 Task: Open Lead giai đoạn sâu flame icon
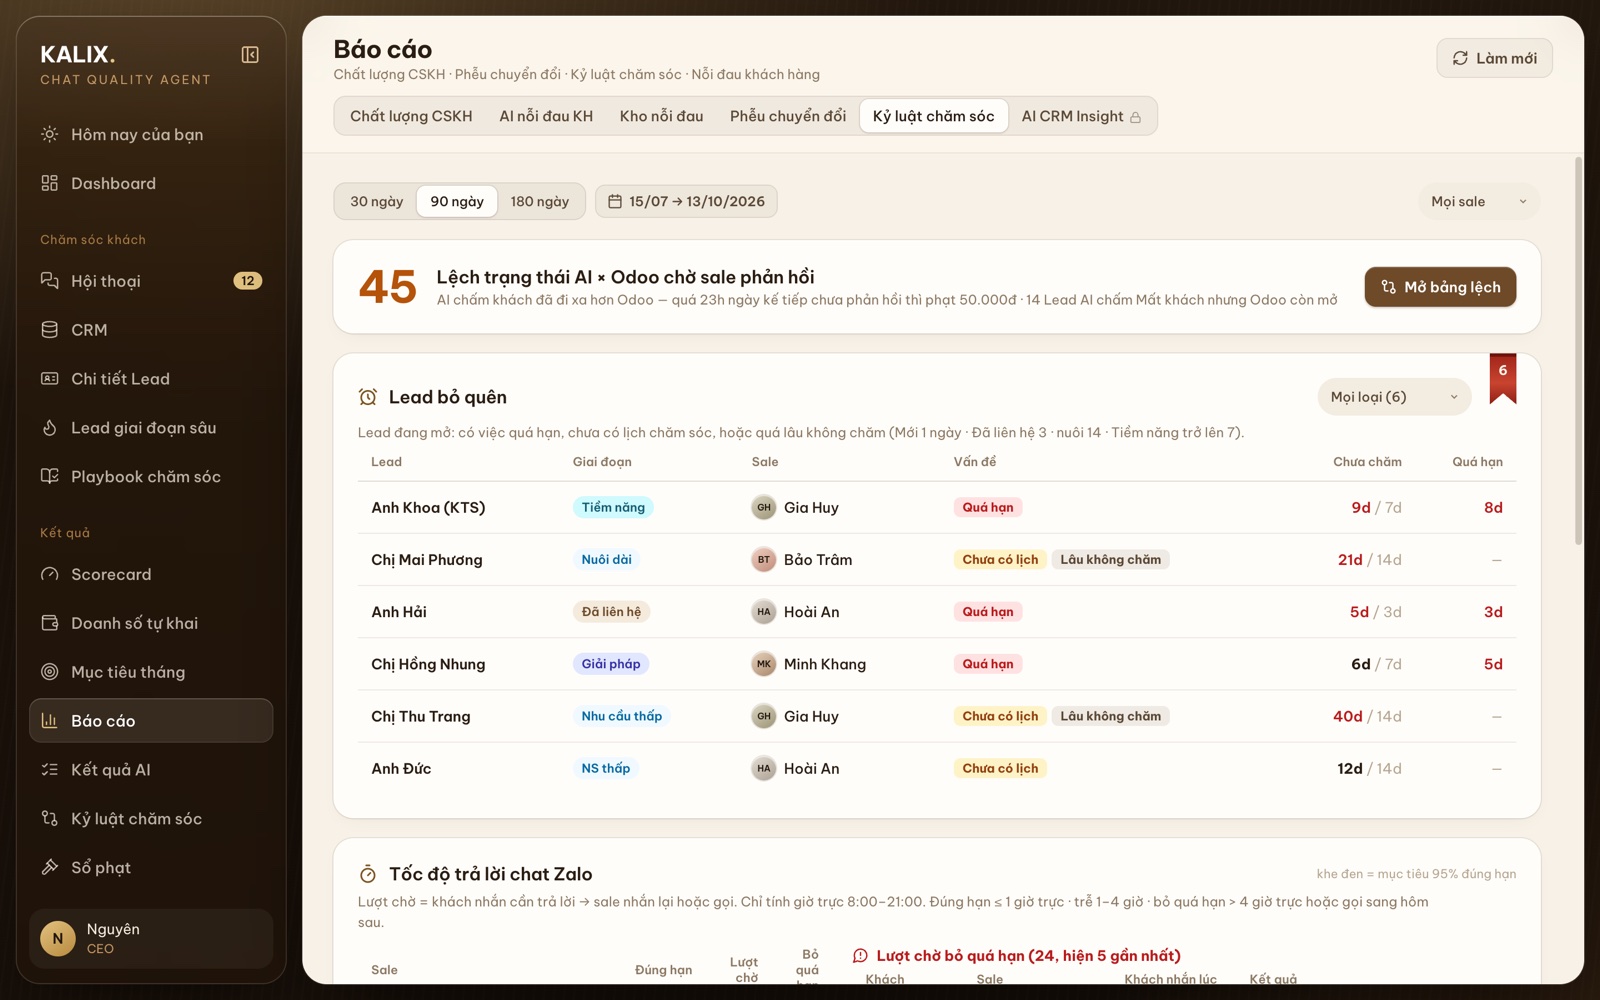click(49, 428)
